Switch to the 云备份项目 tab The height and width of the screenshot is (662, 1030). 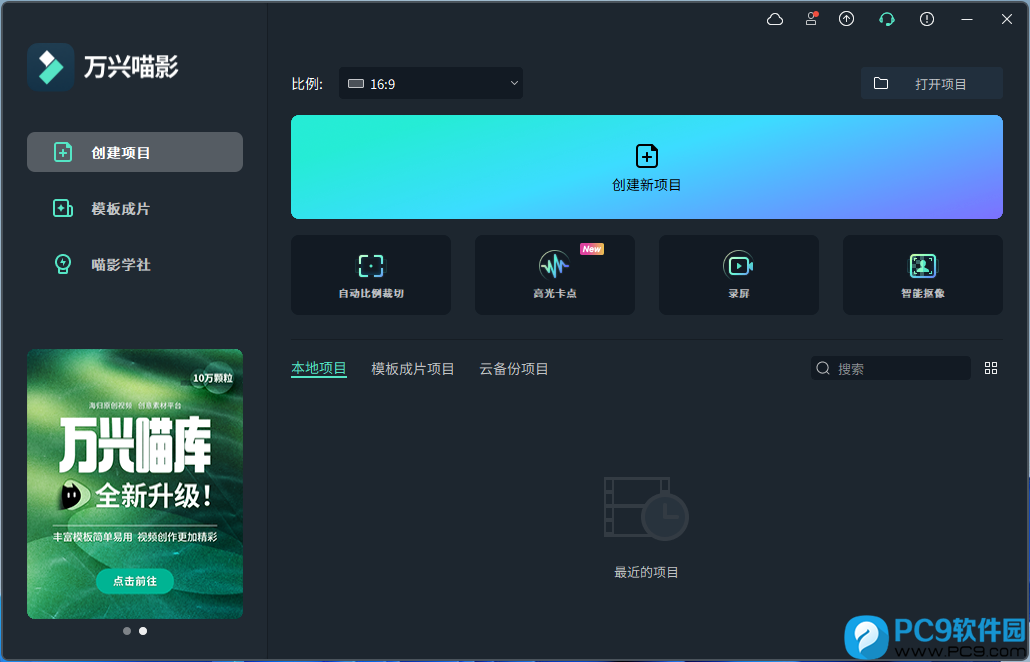pyautogui.click(x=514, y=368)
